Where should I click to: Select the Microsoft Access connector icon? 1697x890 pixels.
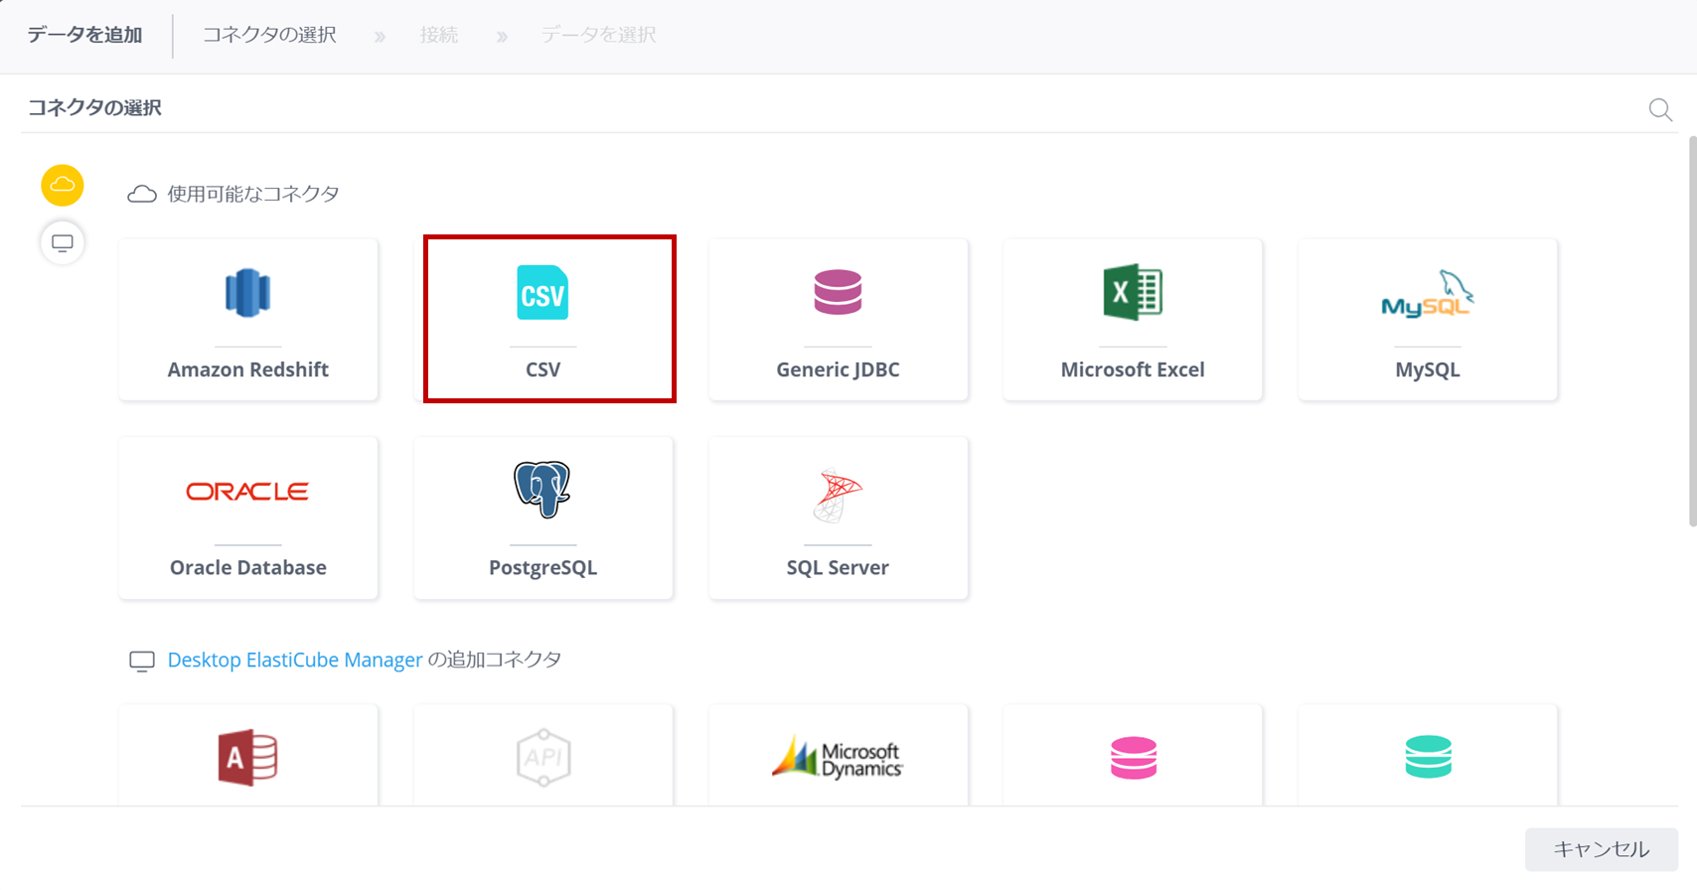click(x=248, y=757)
